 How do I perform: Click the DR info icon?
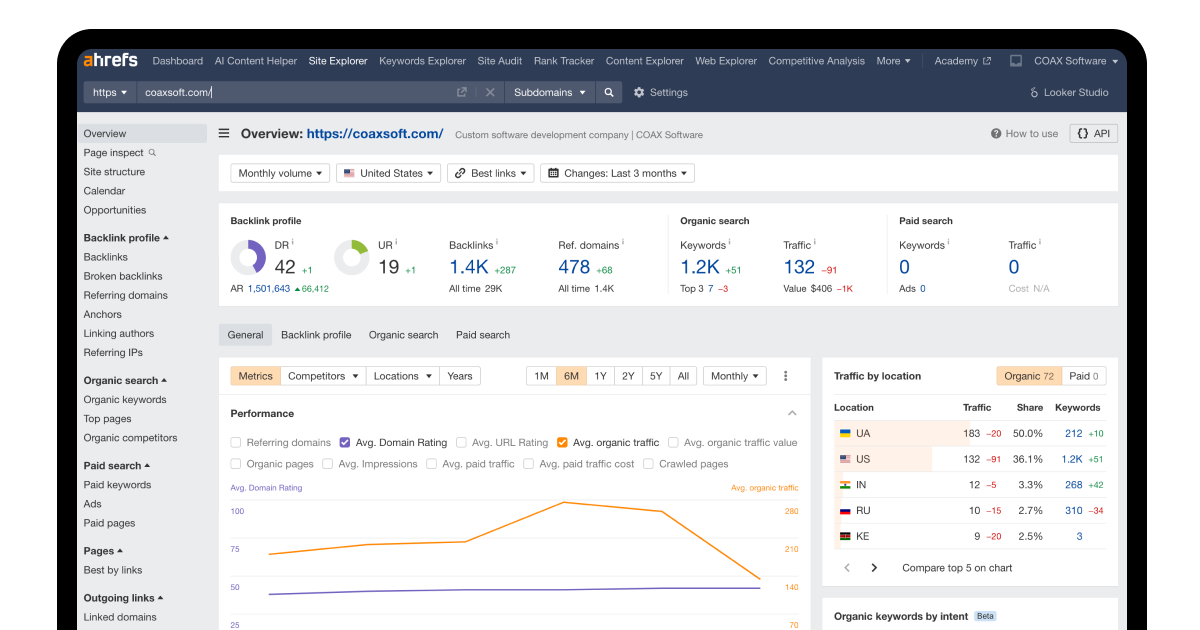[x=293, y=241]
